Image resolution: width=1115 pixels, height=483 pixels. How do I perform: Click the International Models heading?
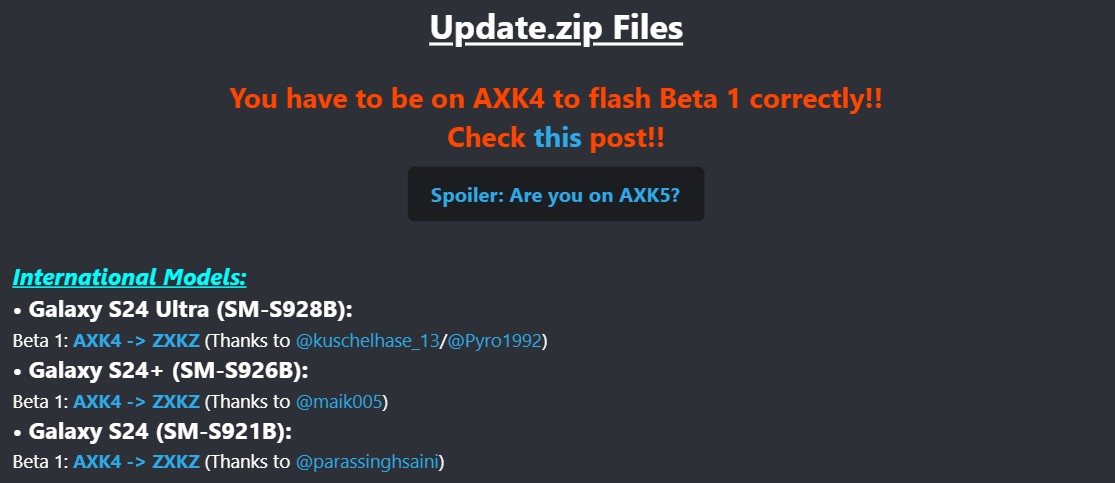tap(129, 277)
